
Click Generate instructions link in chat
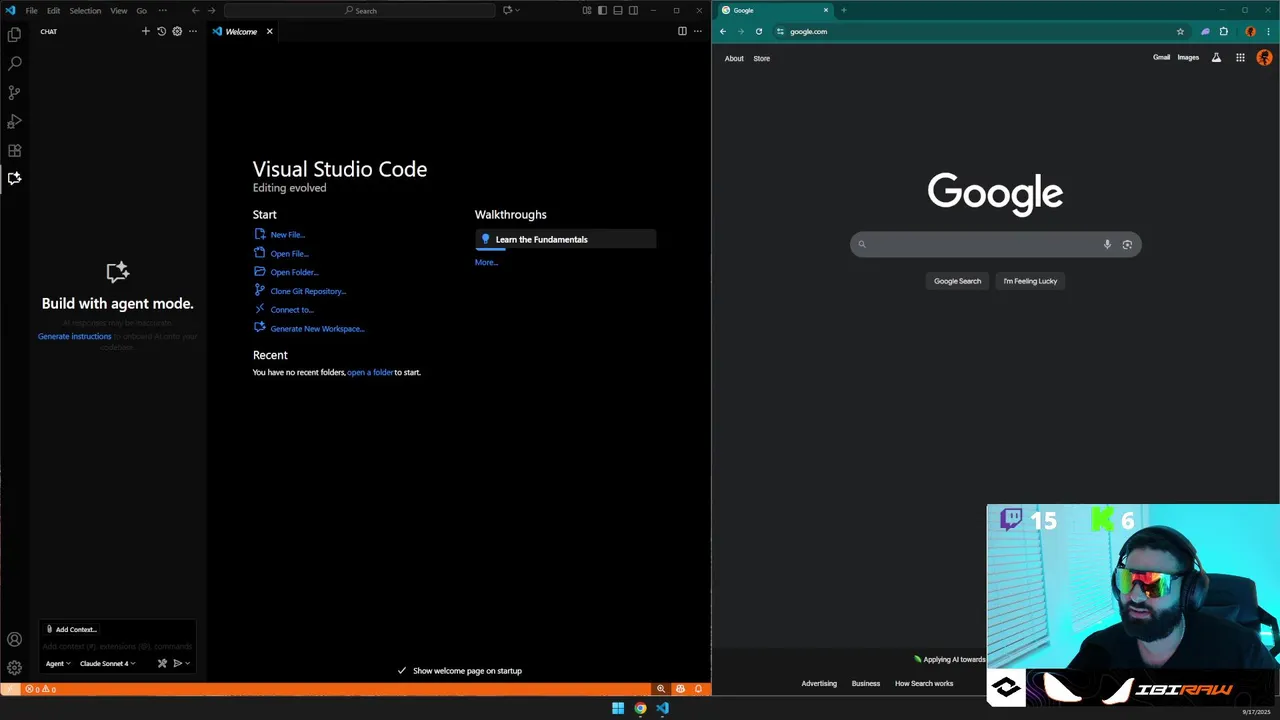[74, 336]
